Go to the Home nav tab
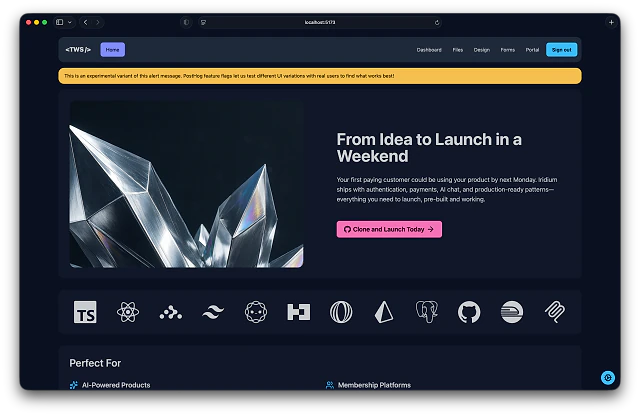This screenshot has height=416, width=640. tap(113, 50)
